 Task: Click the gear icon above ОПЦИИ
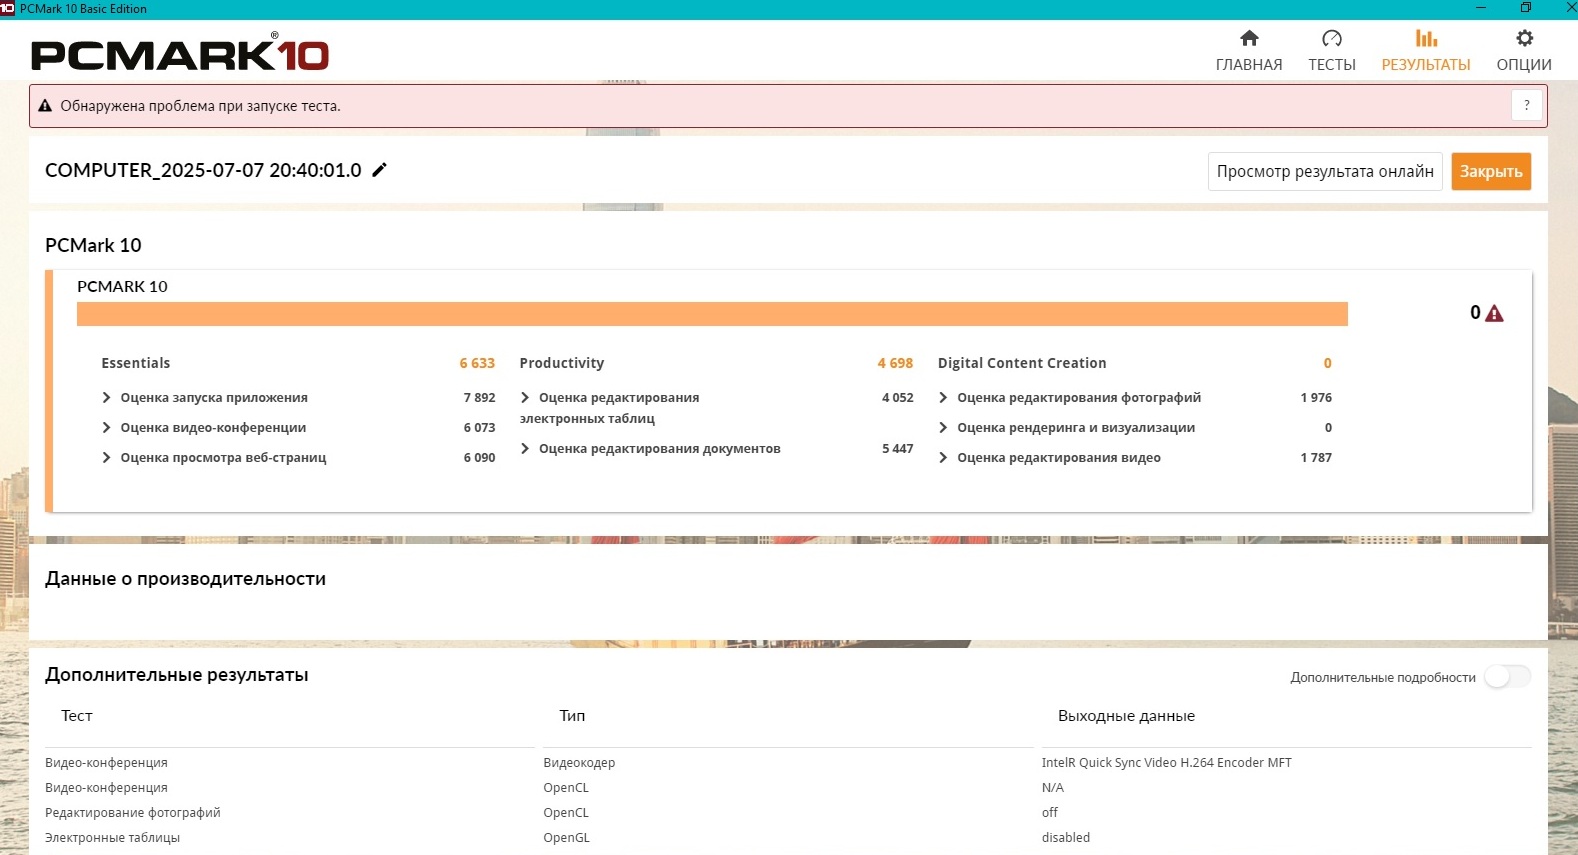tap(1524, 38)
